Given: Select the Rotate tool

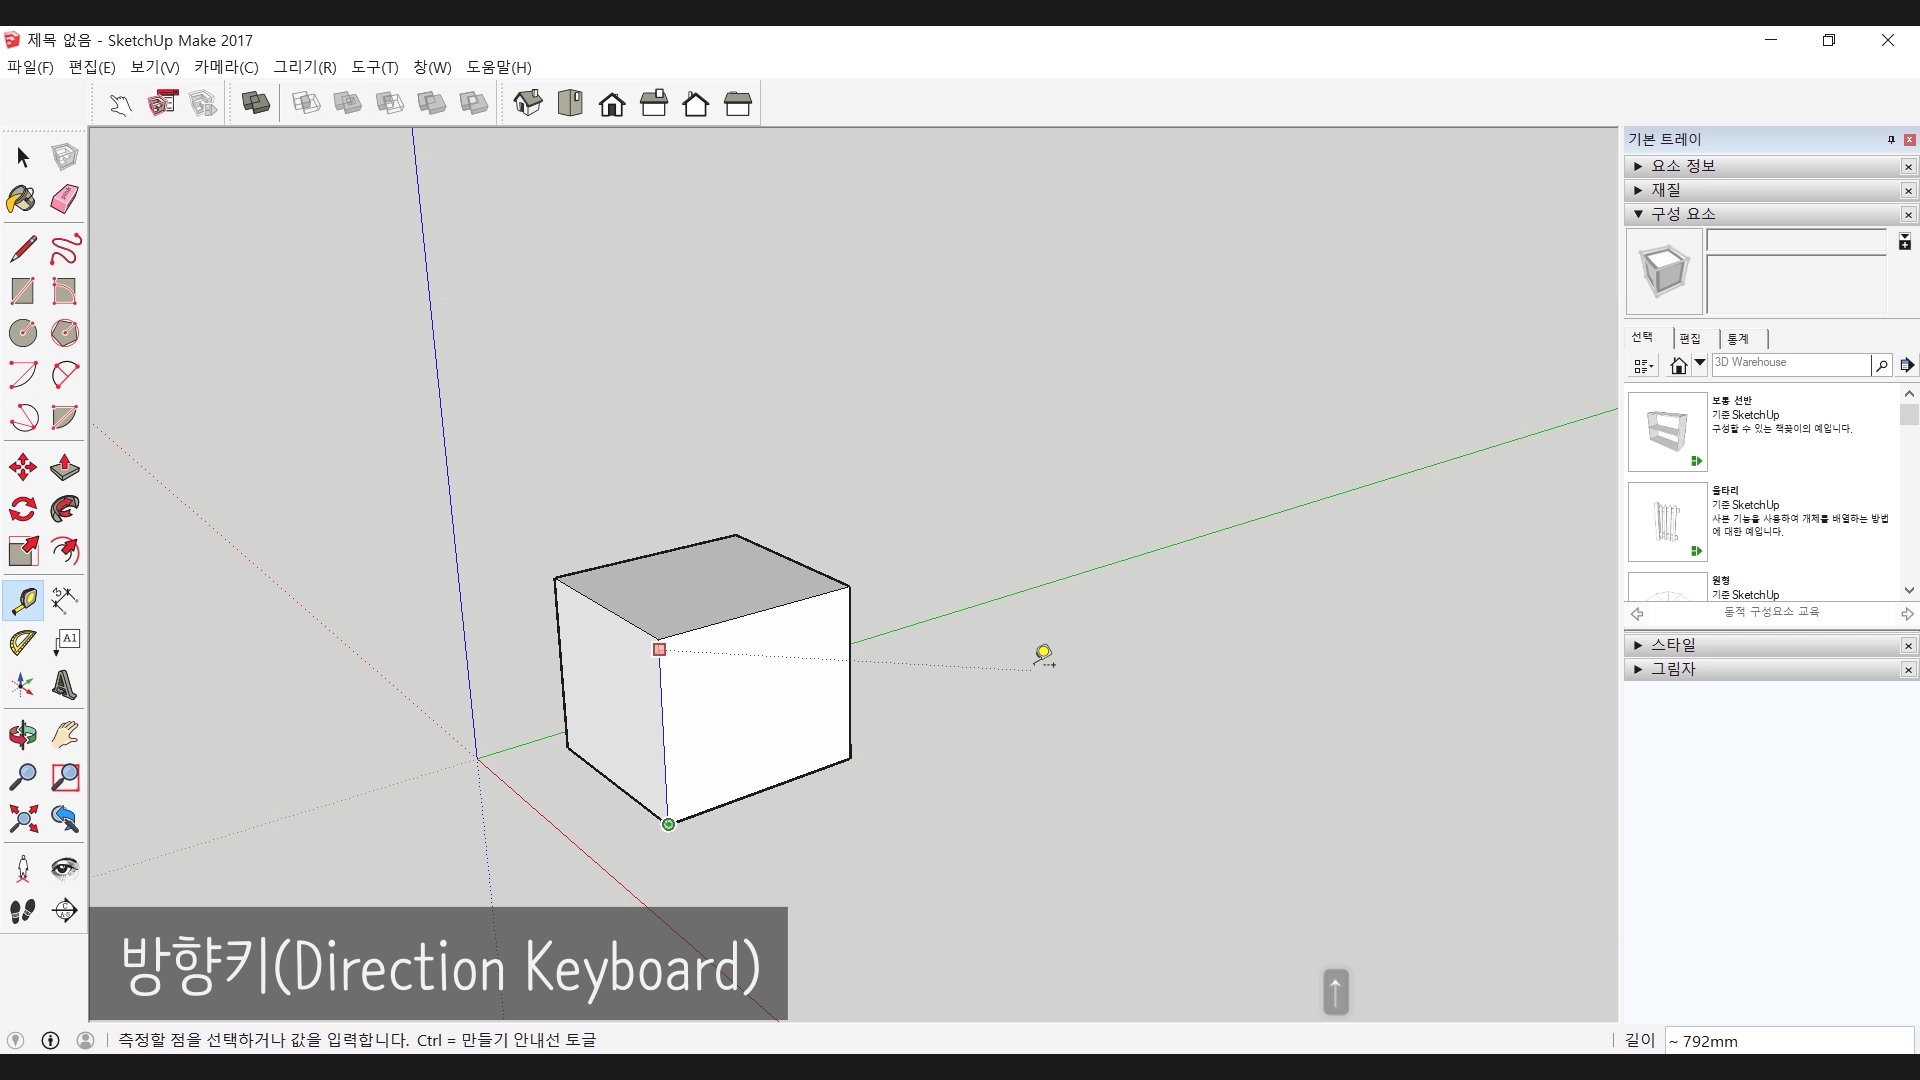Looking at the screenshot, I should pyautogui.click(x=22, y=509).
